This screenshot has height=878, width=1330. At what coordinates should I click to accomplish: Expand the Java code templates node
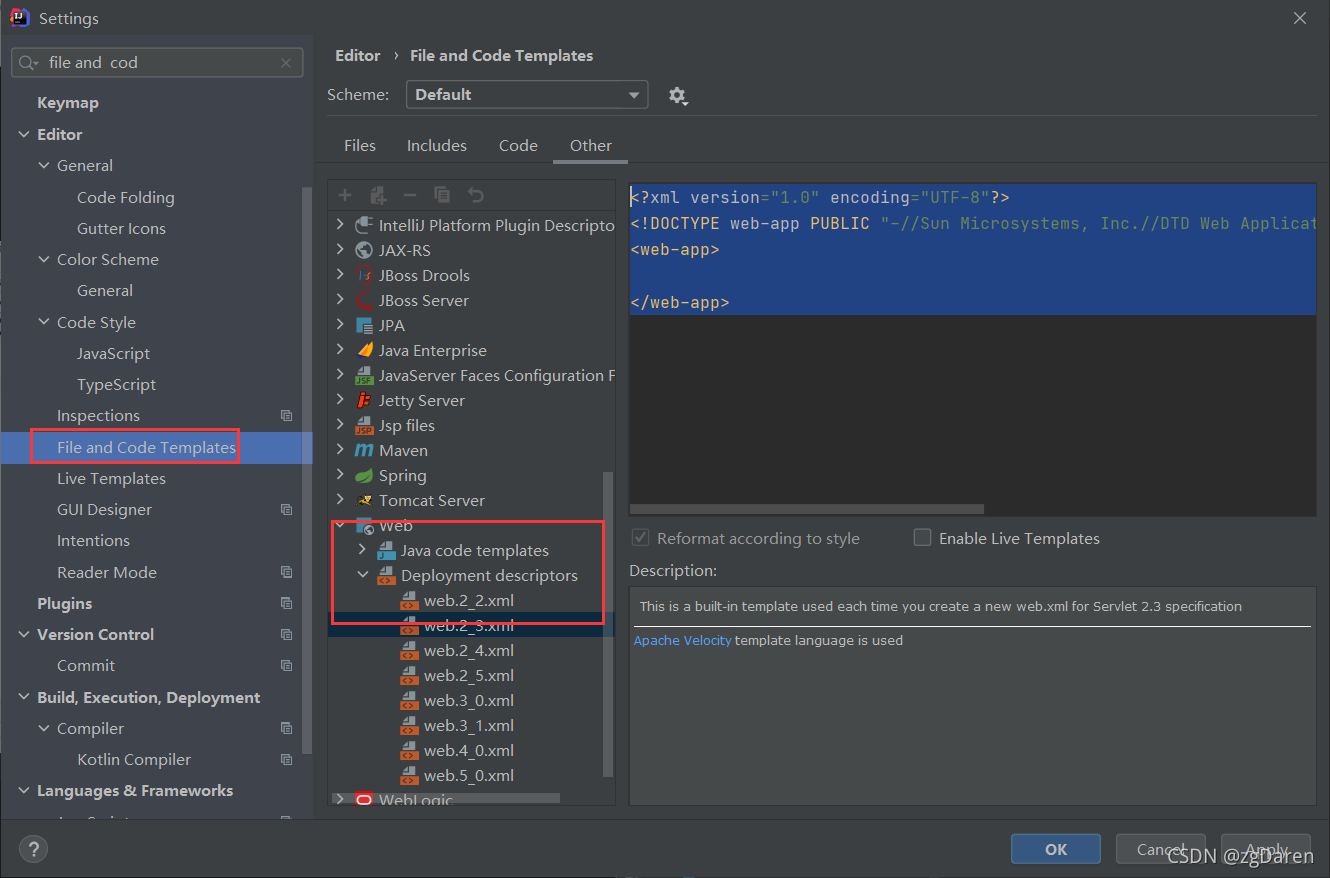[362, 550]
